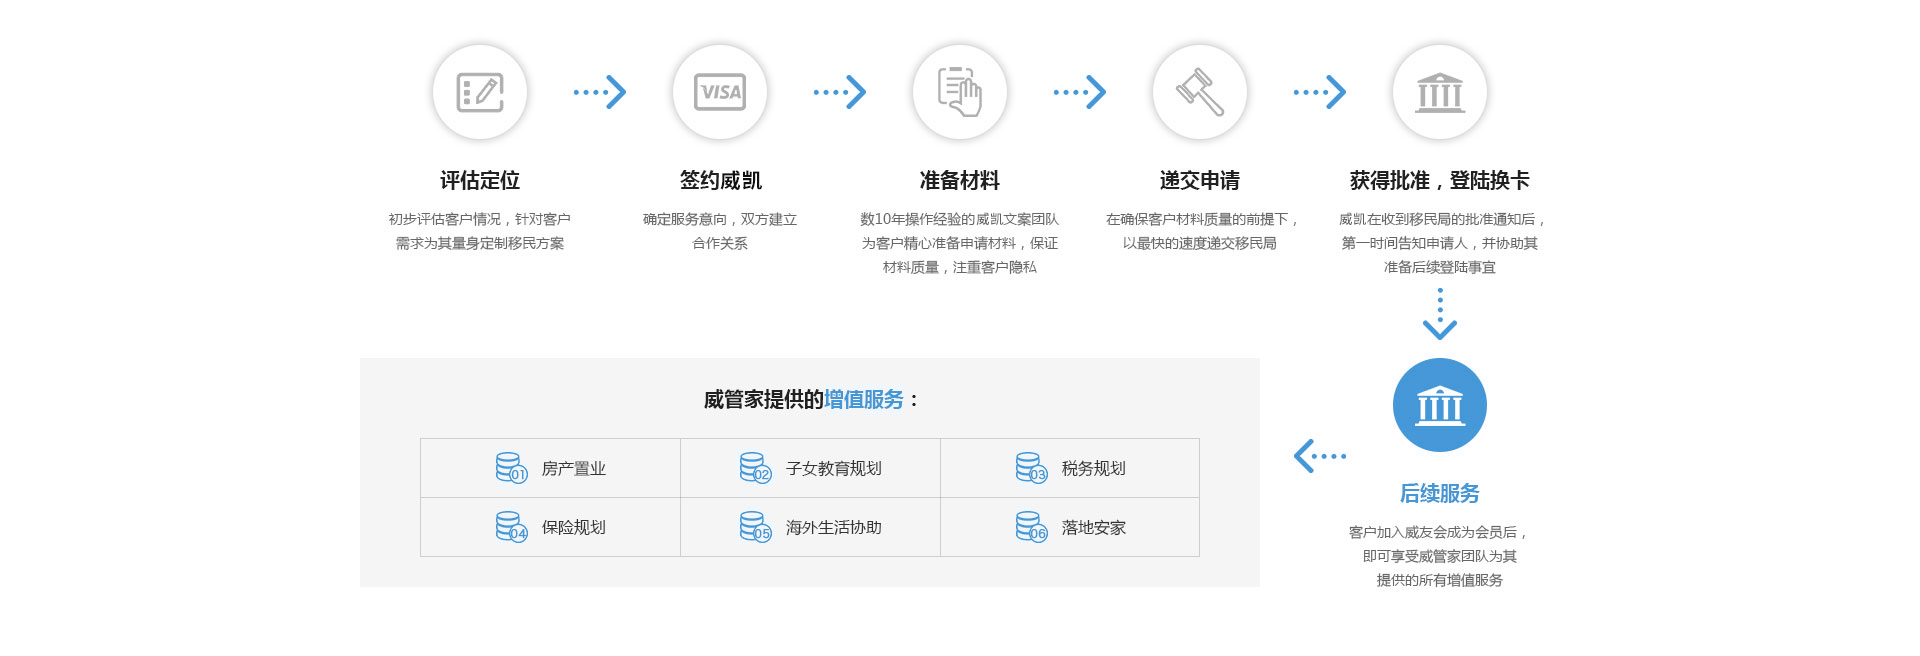The width and height of the screenshot is (1920, 656).
Task: Click the 递交申请 gavel icon
Action: pos(1200,92)
